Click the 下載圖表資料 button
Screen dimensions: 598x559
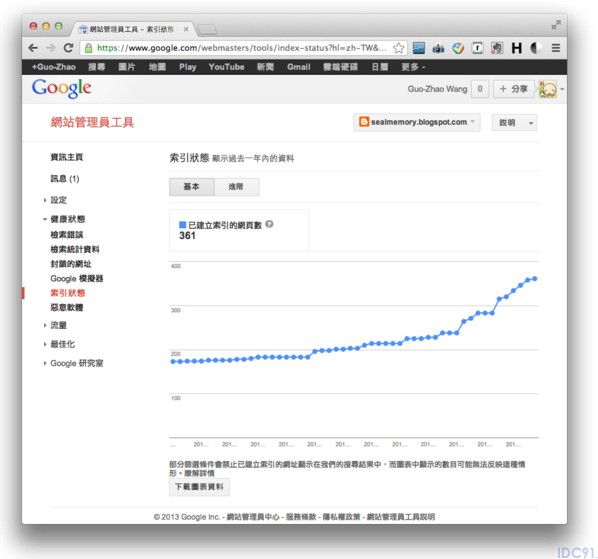click(199, 487)
